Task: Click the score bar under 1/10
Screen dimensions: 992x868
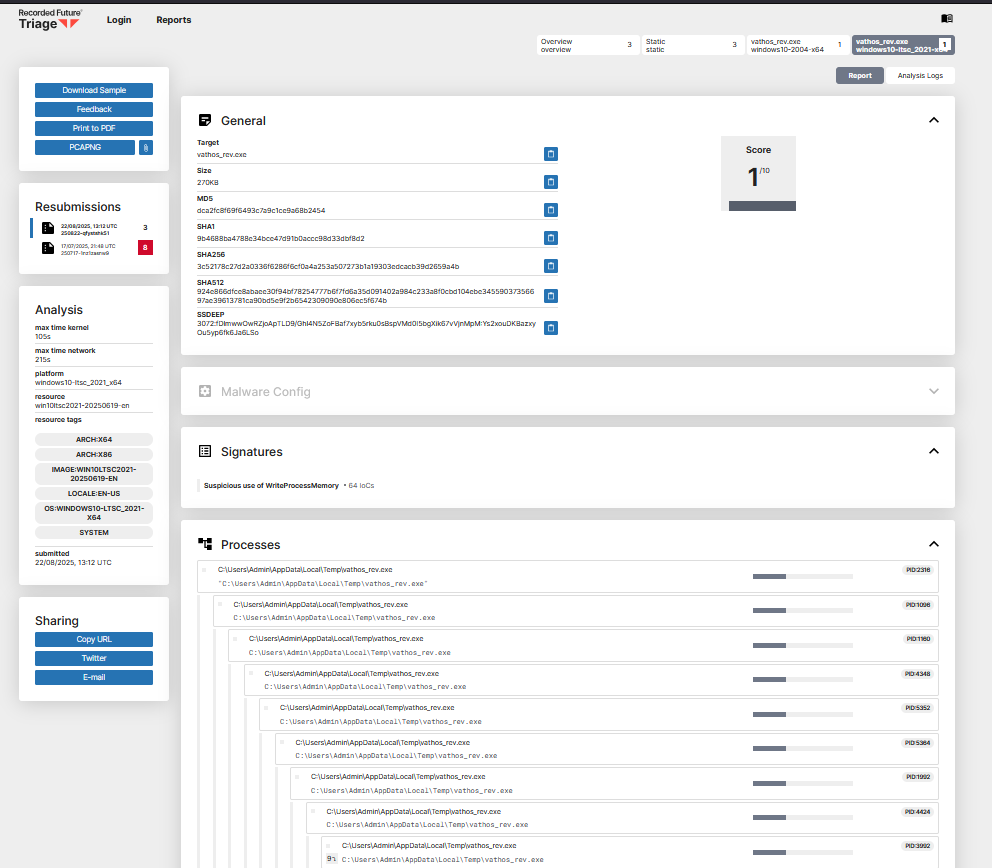Action: pos(762,206)
